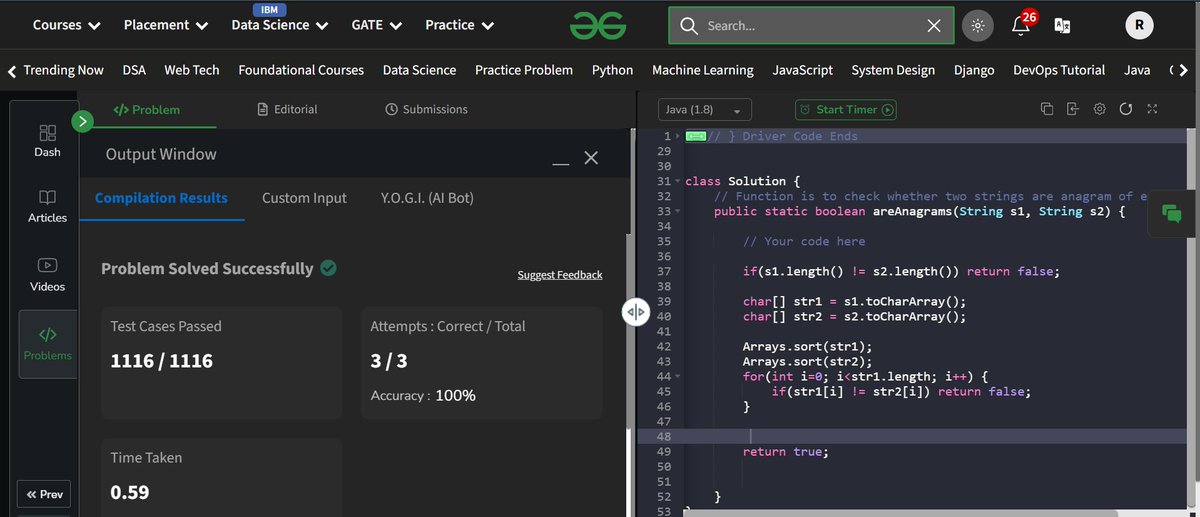Image resolution: width=1200 pixels, height=517 pixels.
Task: Click the green sidebar expand arrow
Action: pos(83,122)
